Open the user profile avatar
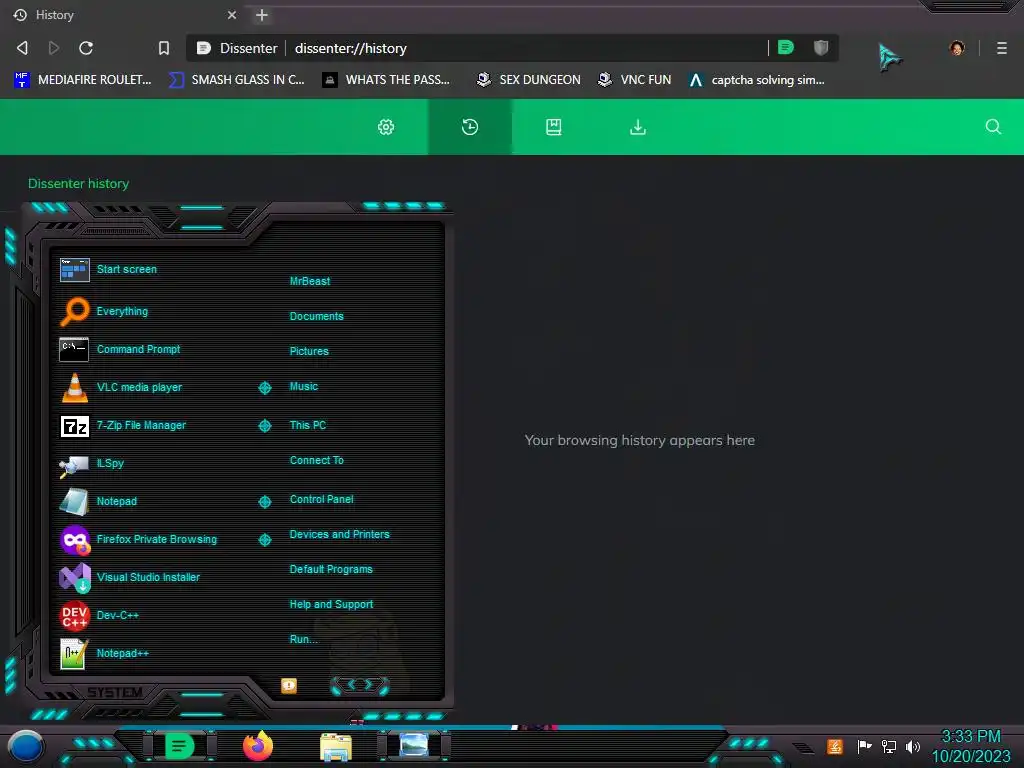The image size is (1024, 768). (957, 48)
